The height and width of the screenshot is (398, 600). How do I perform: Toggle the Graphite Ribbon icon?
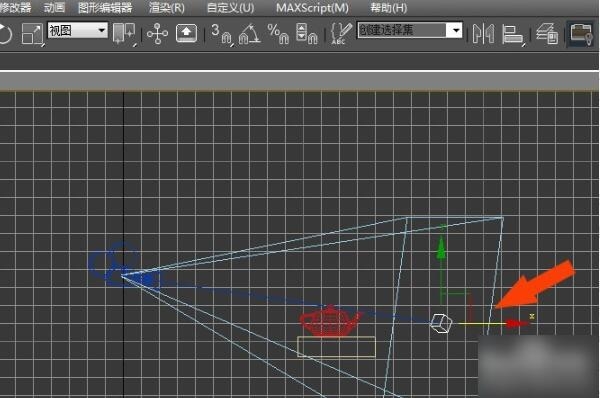coord(581,34)
